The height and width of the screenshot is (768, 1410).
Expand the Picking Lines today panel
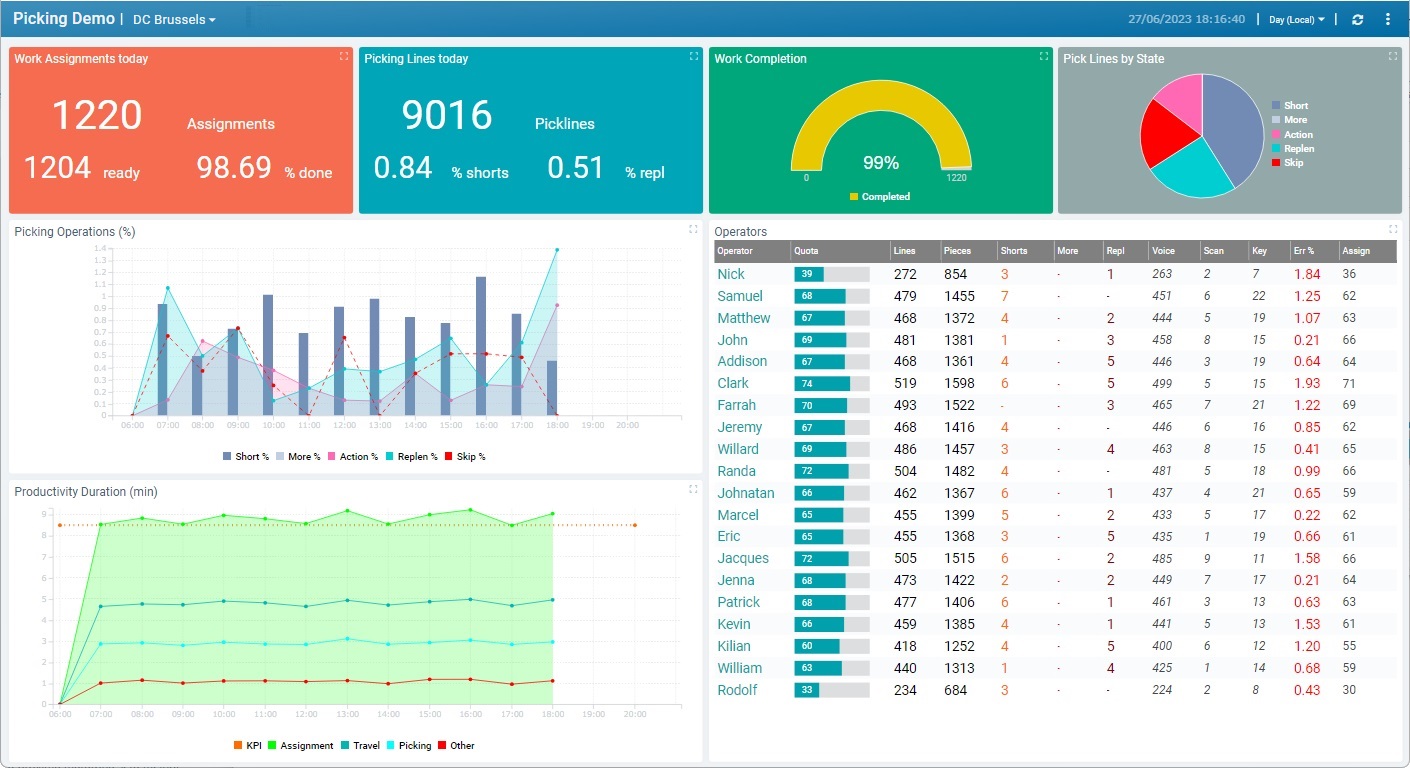coord(693,58)
